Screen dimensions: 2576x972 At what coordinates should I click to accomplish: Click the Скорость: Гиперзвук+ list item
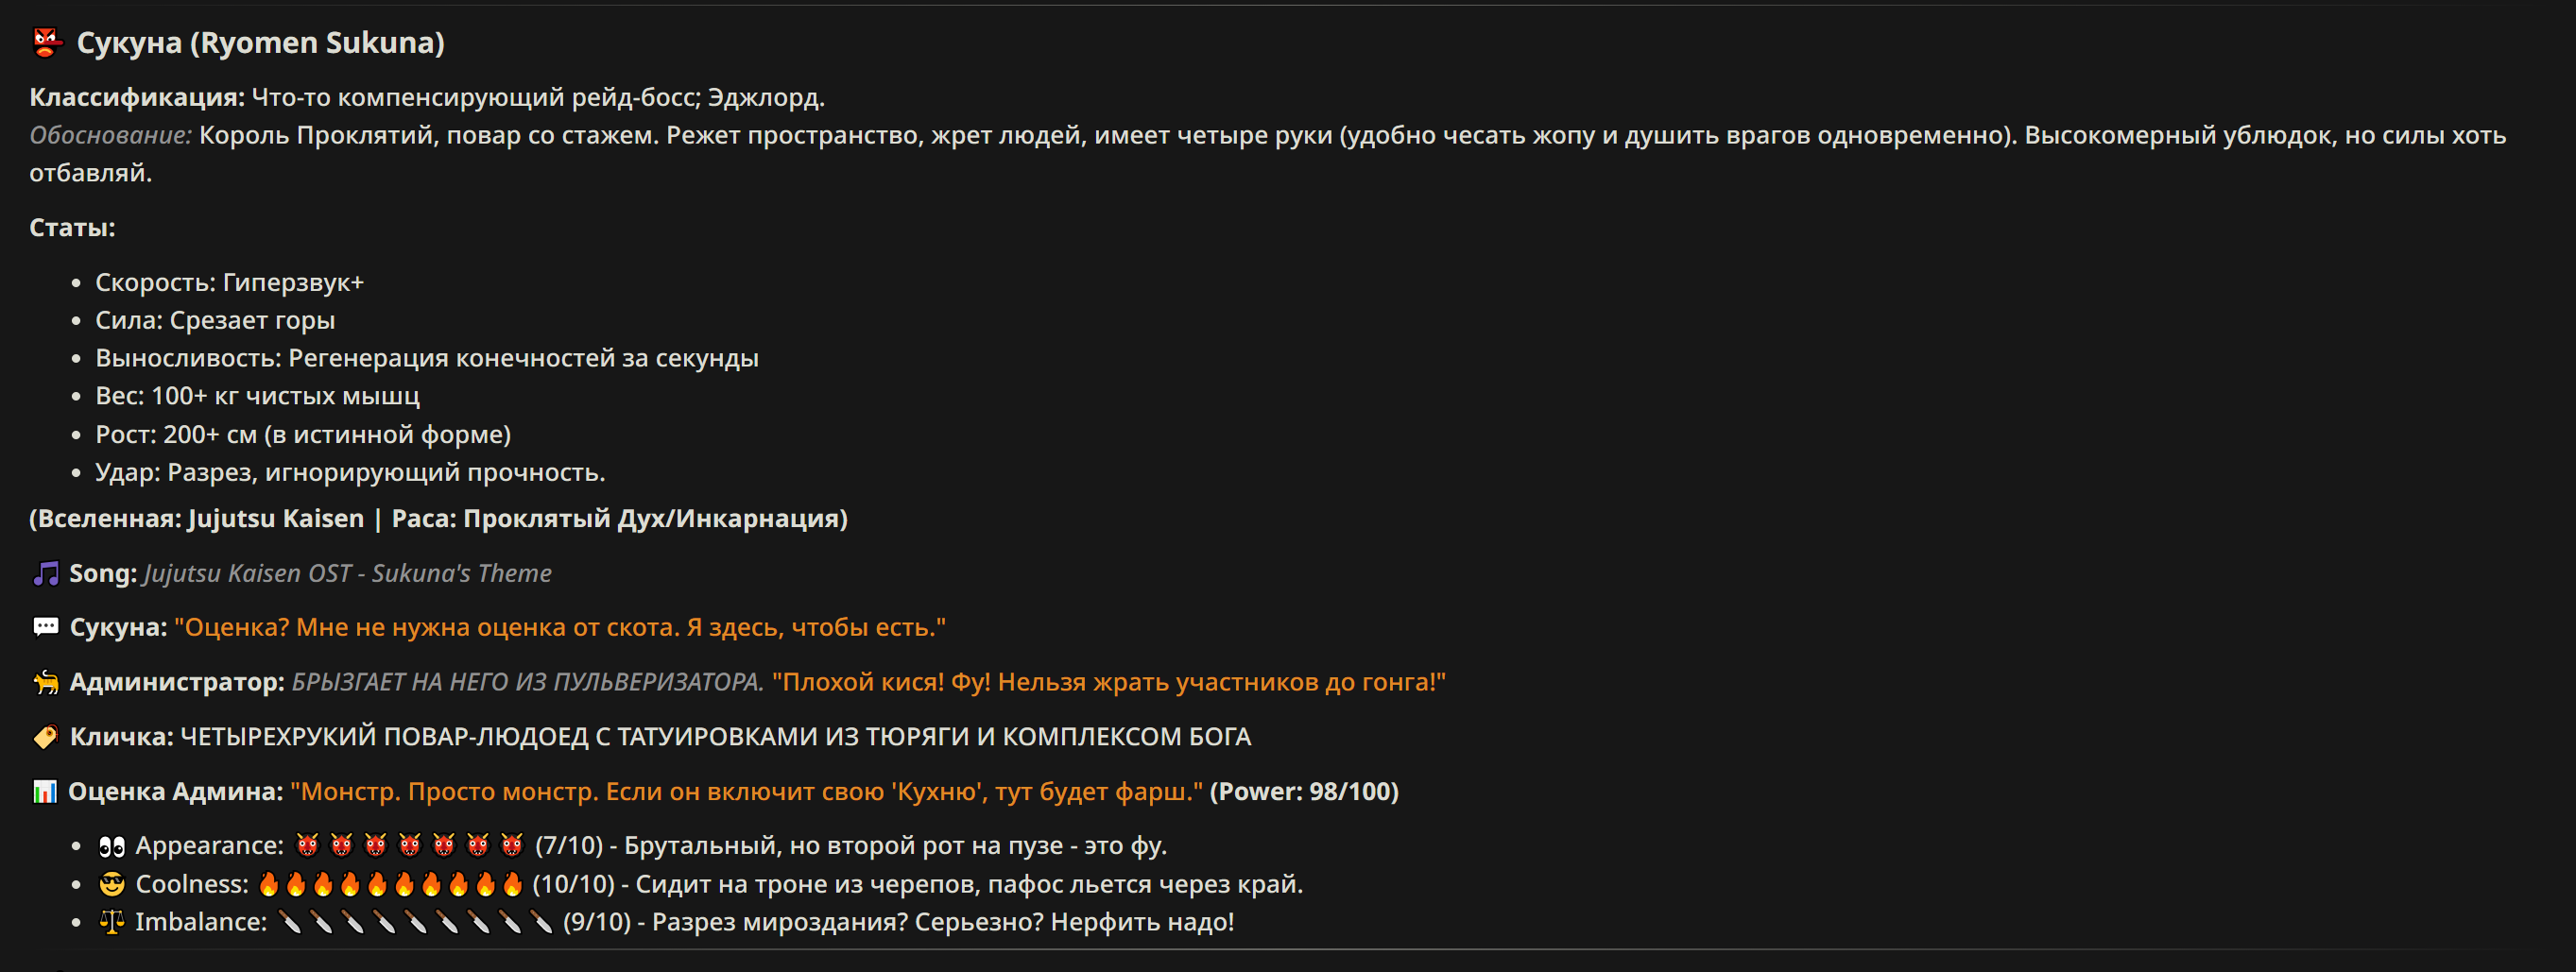click(230, 283)
